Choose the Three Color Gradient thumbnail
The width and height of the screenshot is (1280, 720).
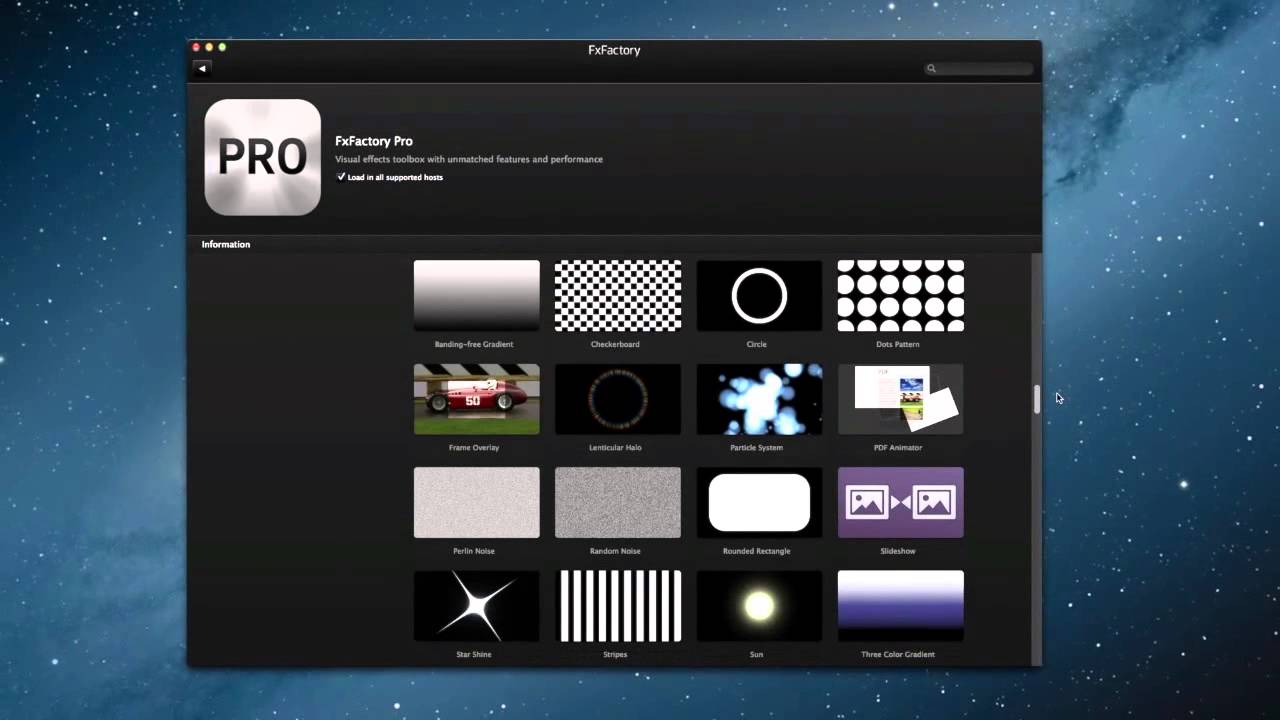(901, 606)
